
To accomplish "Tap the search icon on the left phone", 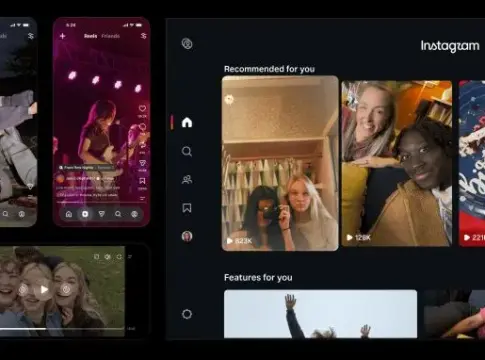I will 6,214.
